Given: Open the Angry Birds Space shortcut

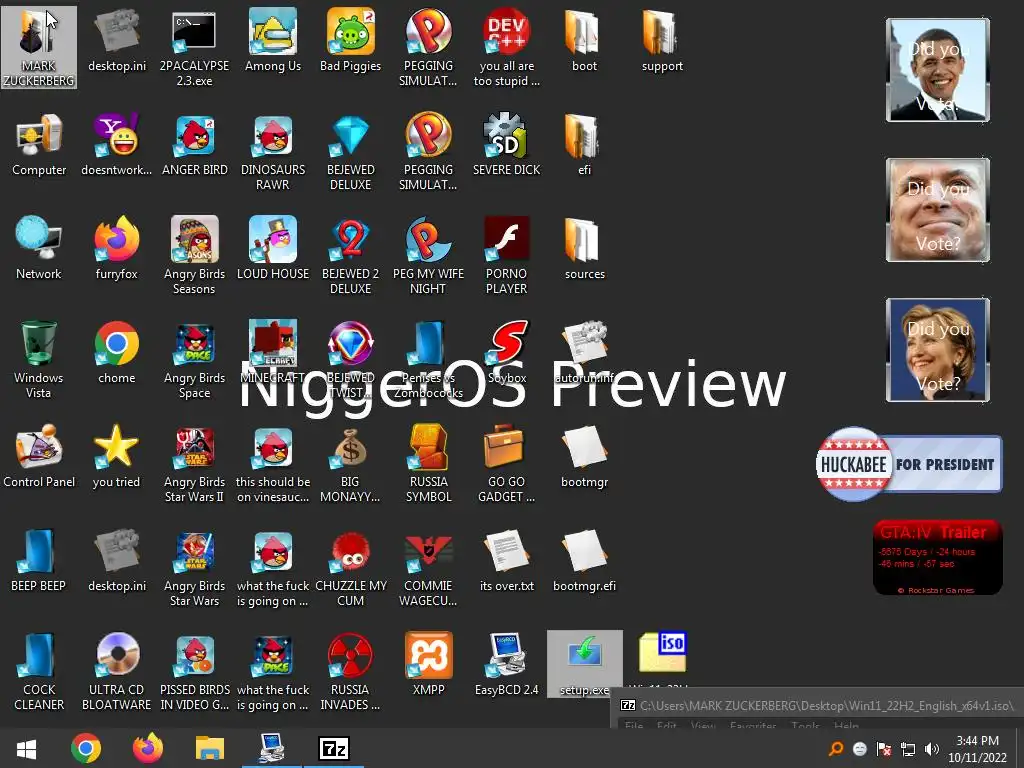Looking at the screenshot, I should point(194,359).
